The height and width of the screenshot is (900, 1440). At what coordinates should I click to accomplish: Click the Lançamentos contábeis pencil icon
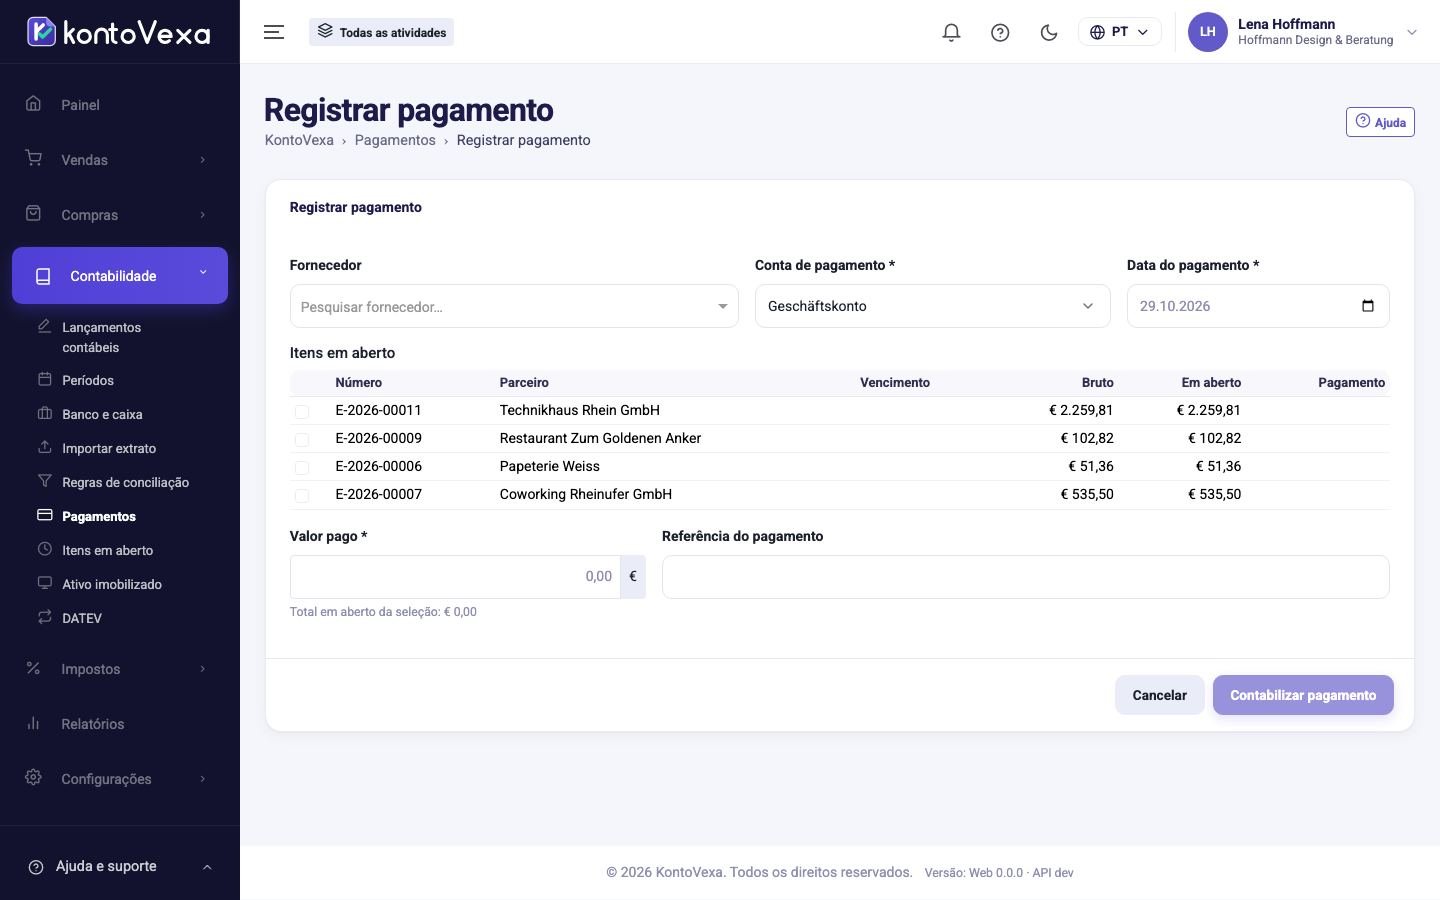pyautogui.click(x=44, y=326)
